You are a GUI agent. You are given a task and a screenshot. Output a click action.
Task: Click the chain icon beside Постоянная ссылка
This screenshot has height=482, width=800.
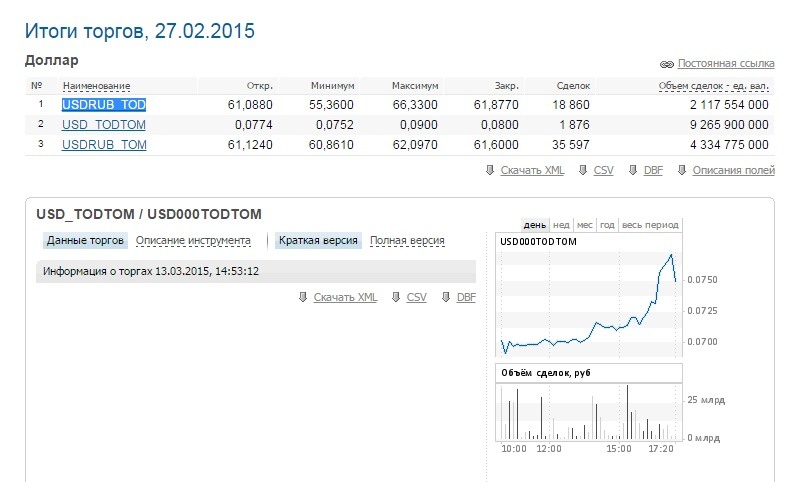tap(667, 63)
